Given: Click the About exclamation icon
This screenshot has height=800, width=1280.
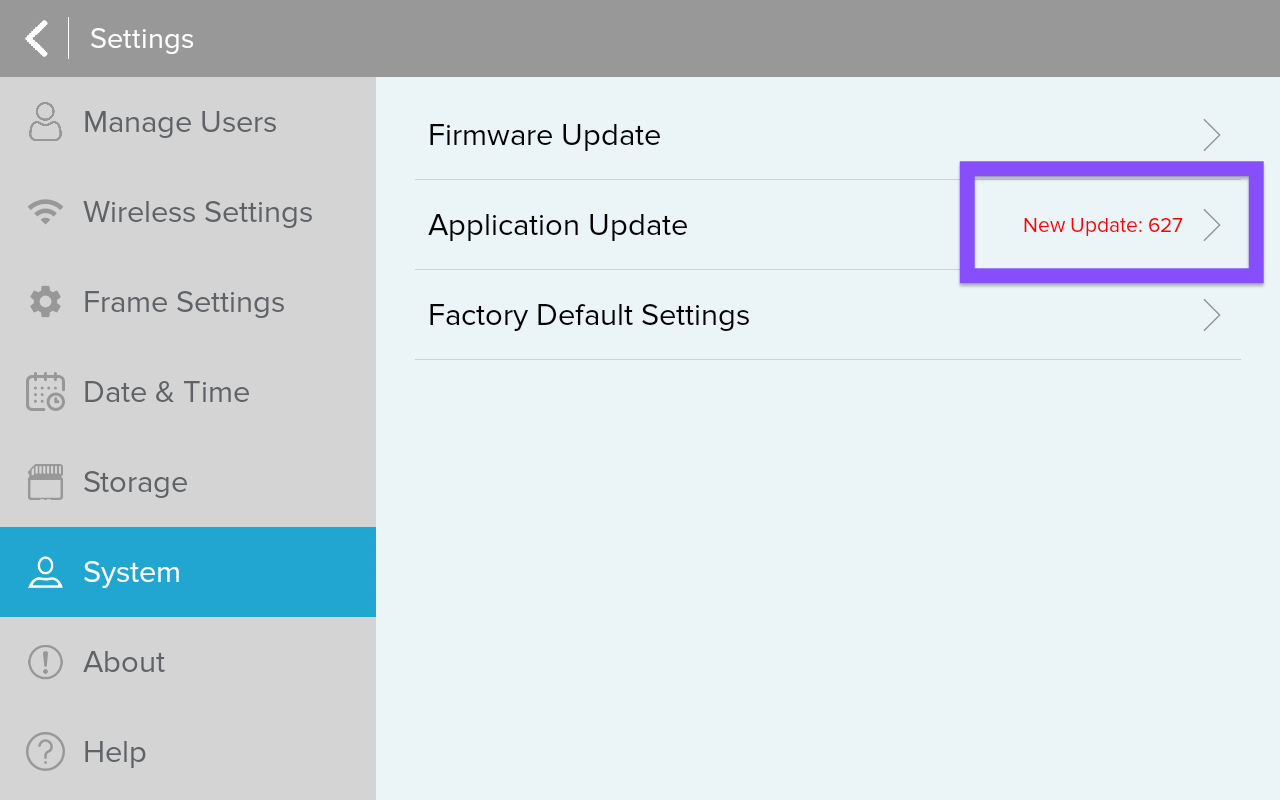Looking at the screenshot, I should pos(45,662).
